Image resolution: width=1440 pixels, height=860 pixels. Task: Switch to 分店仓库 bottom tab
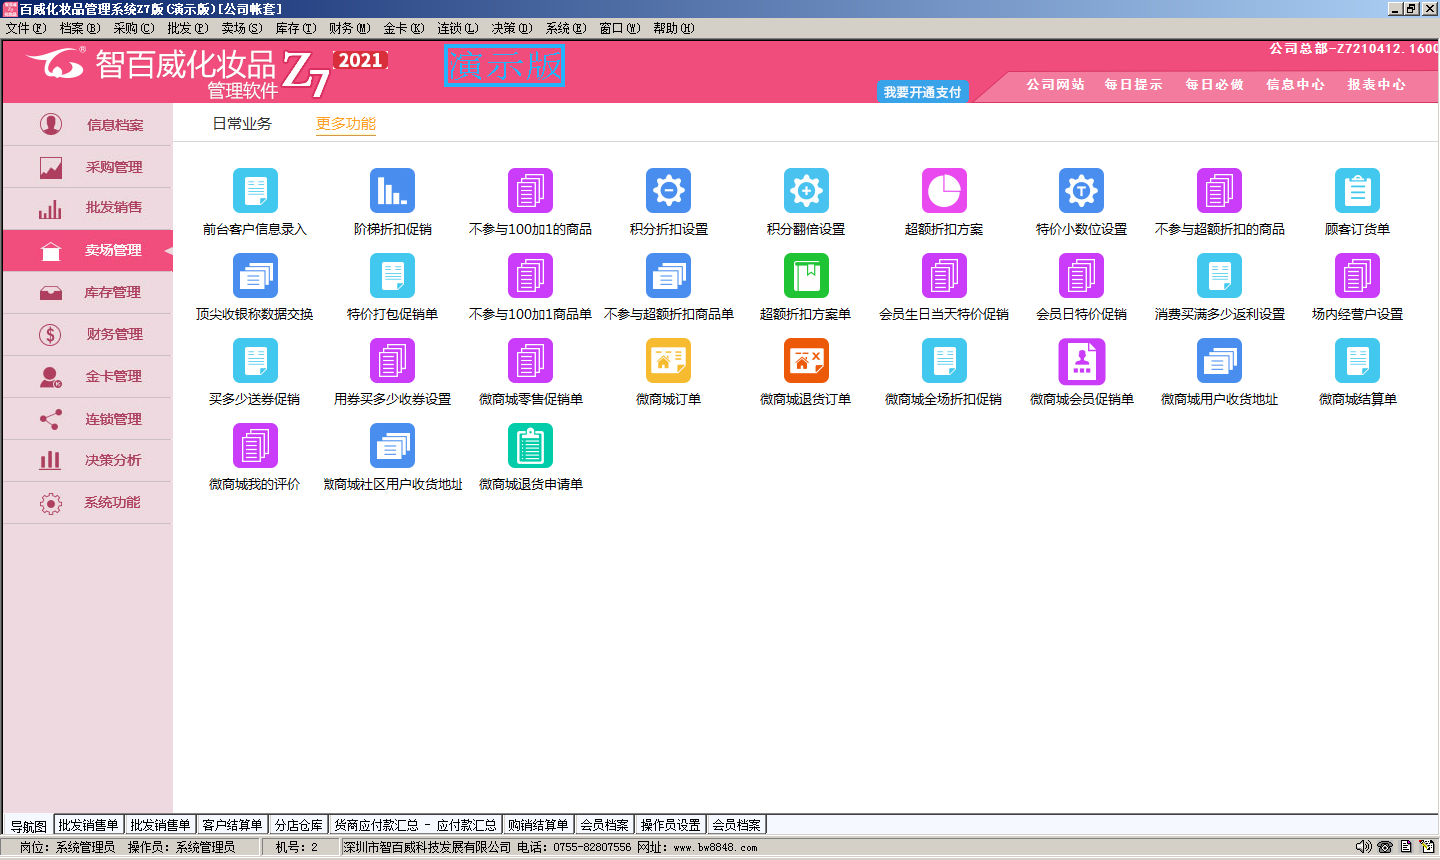pos(299,825)
